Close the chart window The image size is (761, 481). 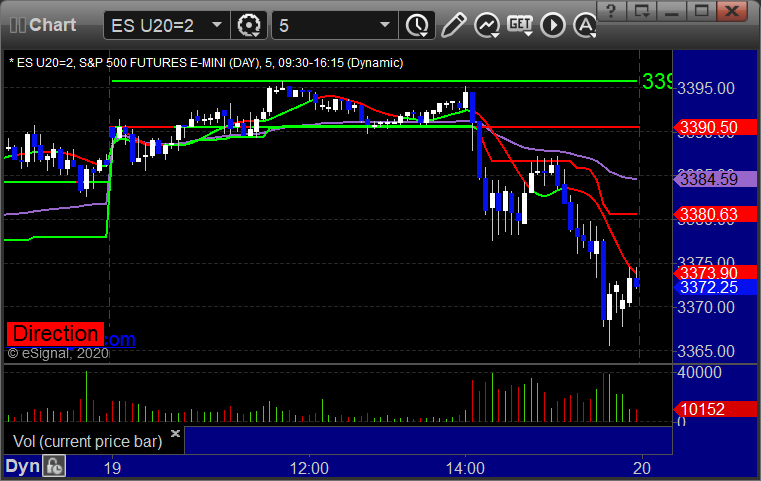[732, 11]
